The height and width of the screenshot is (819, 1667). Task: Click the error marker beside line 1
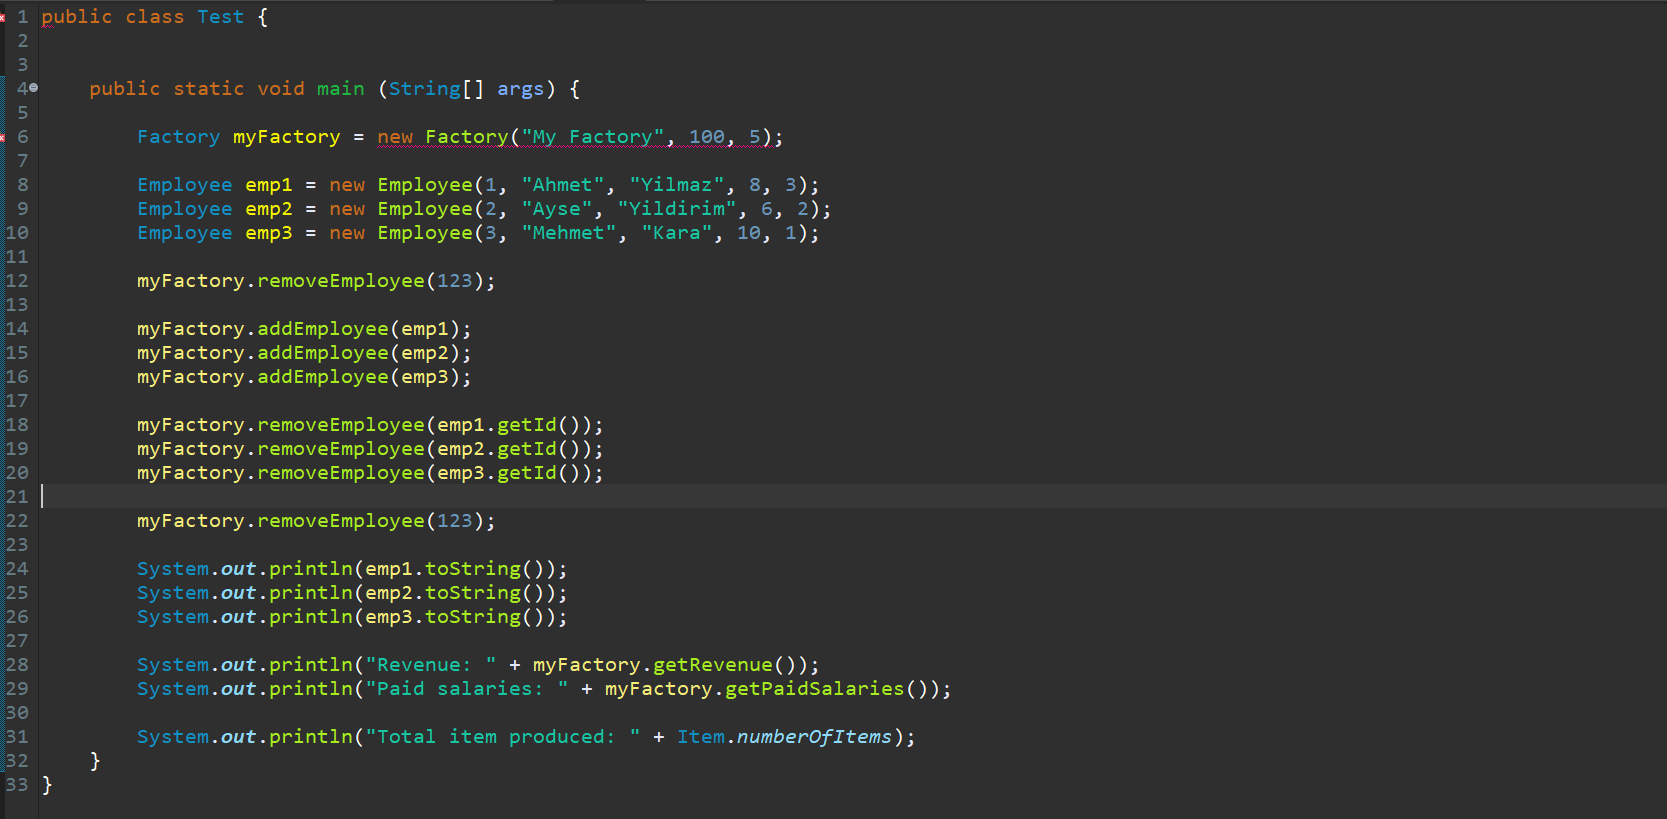click(2, 17)
